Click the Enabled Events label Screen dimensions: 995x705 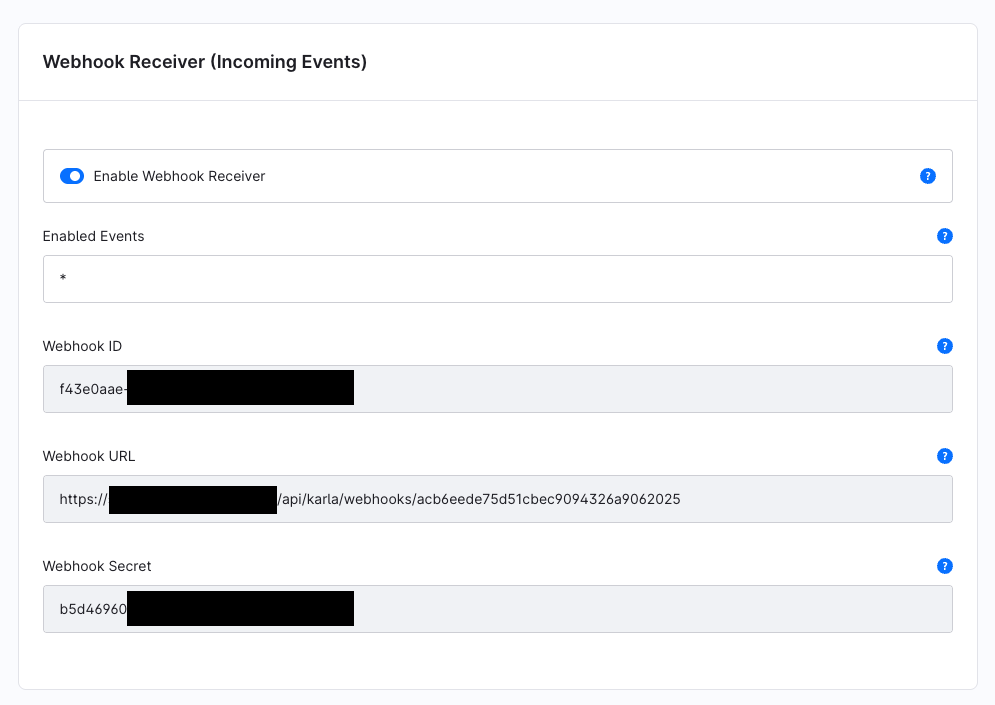[x=93, y=236]
